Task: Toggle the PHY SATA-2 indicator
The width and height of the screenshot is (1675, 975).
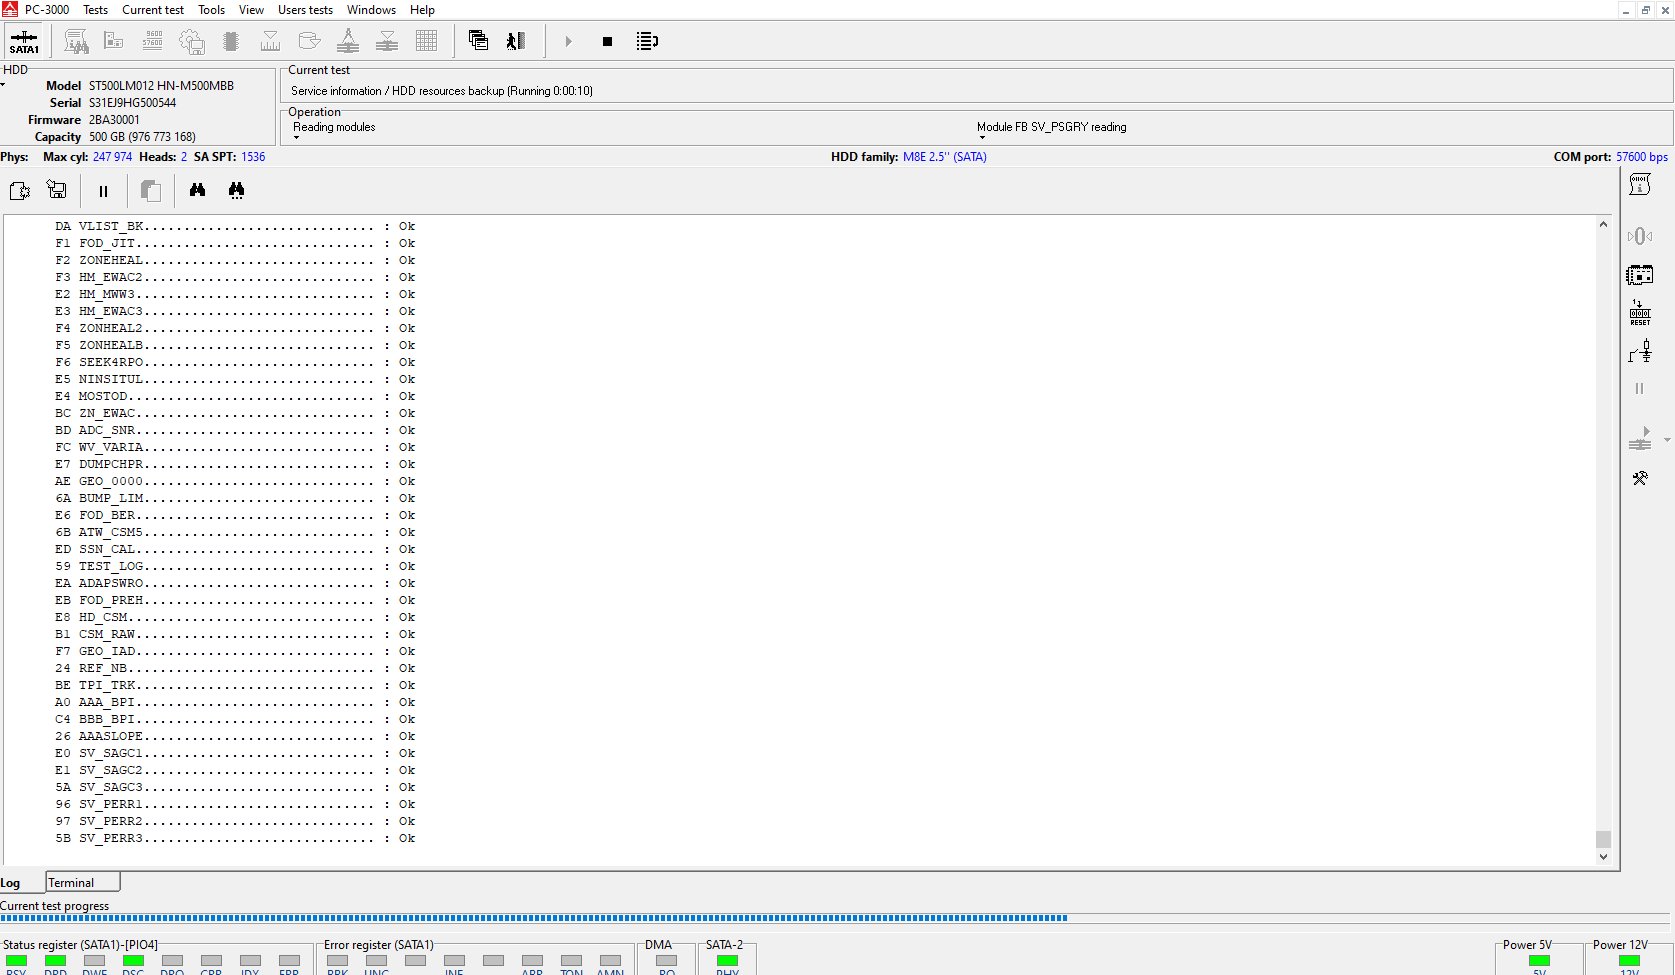Action: click(x=727, y=961)
